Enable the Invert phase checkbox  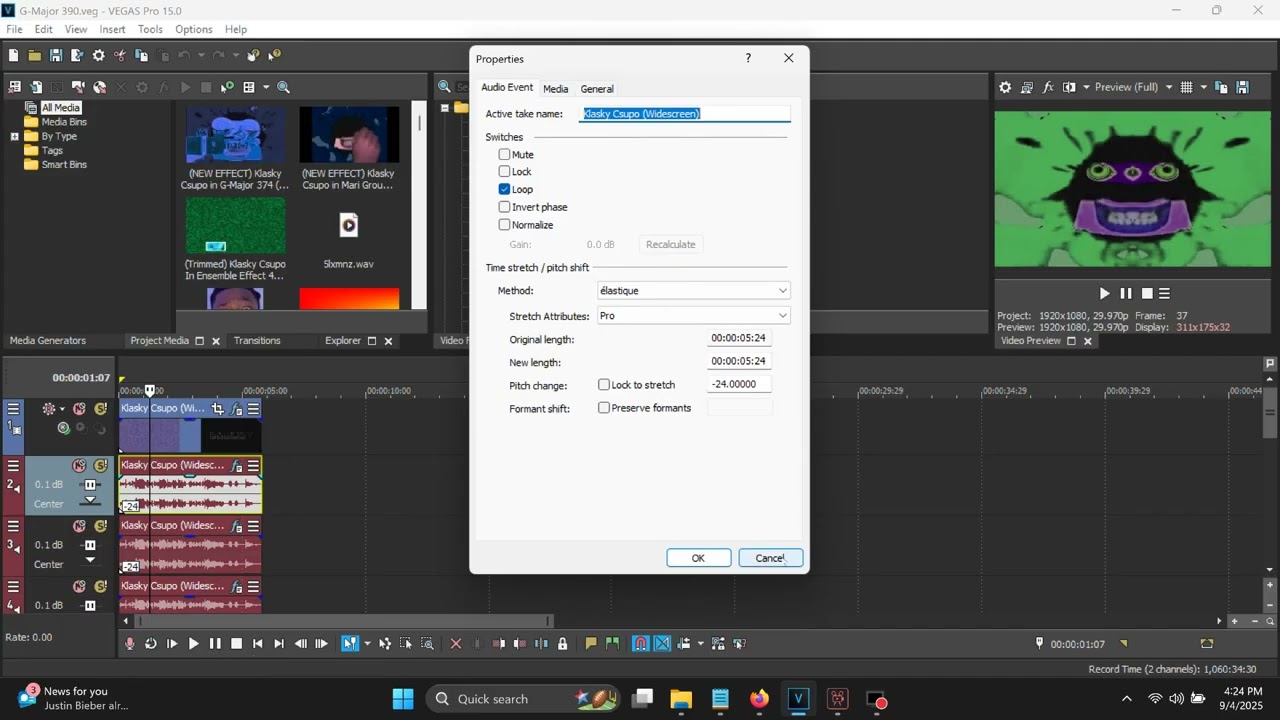pos(505,207)
